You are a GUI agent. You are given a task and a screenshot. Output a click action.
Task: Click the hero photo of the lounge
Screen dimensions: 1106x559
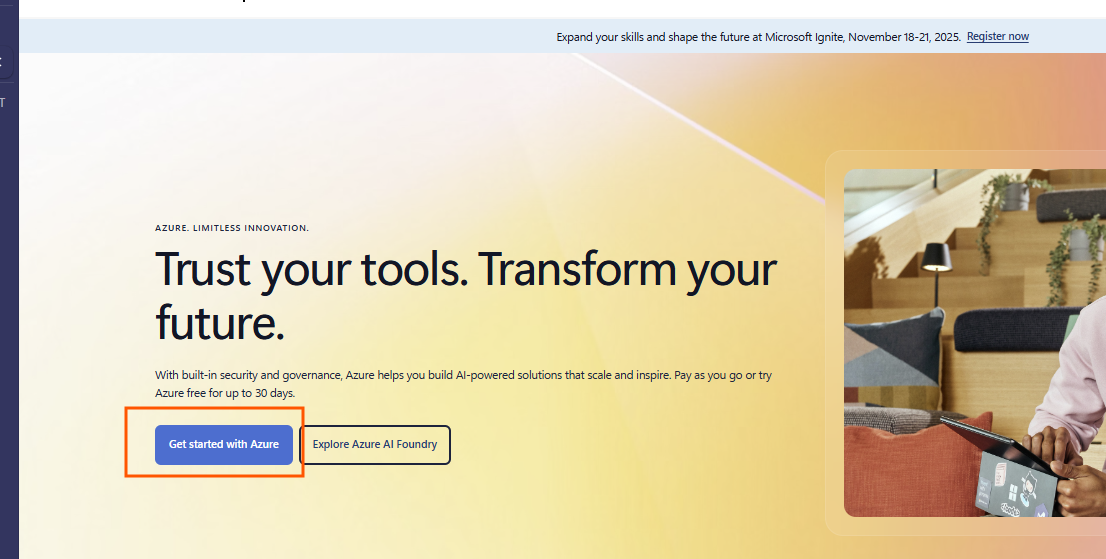tap(975, 343)
